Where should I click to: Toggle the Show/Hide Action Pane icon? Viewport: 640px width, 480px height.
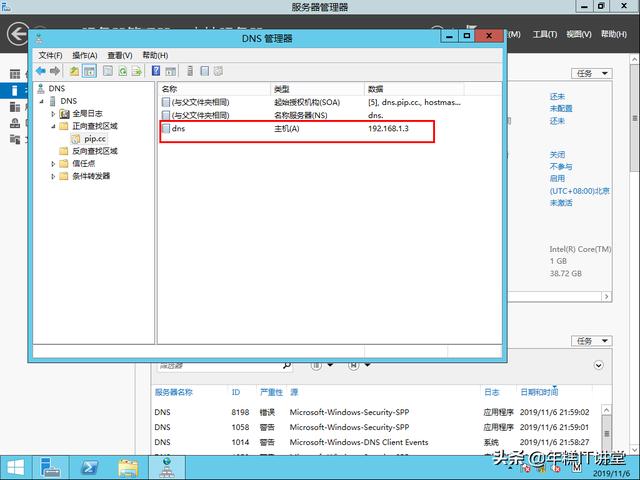click(171, 71)
